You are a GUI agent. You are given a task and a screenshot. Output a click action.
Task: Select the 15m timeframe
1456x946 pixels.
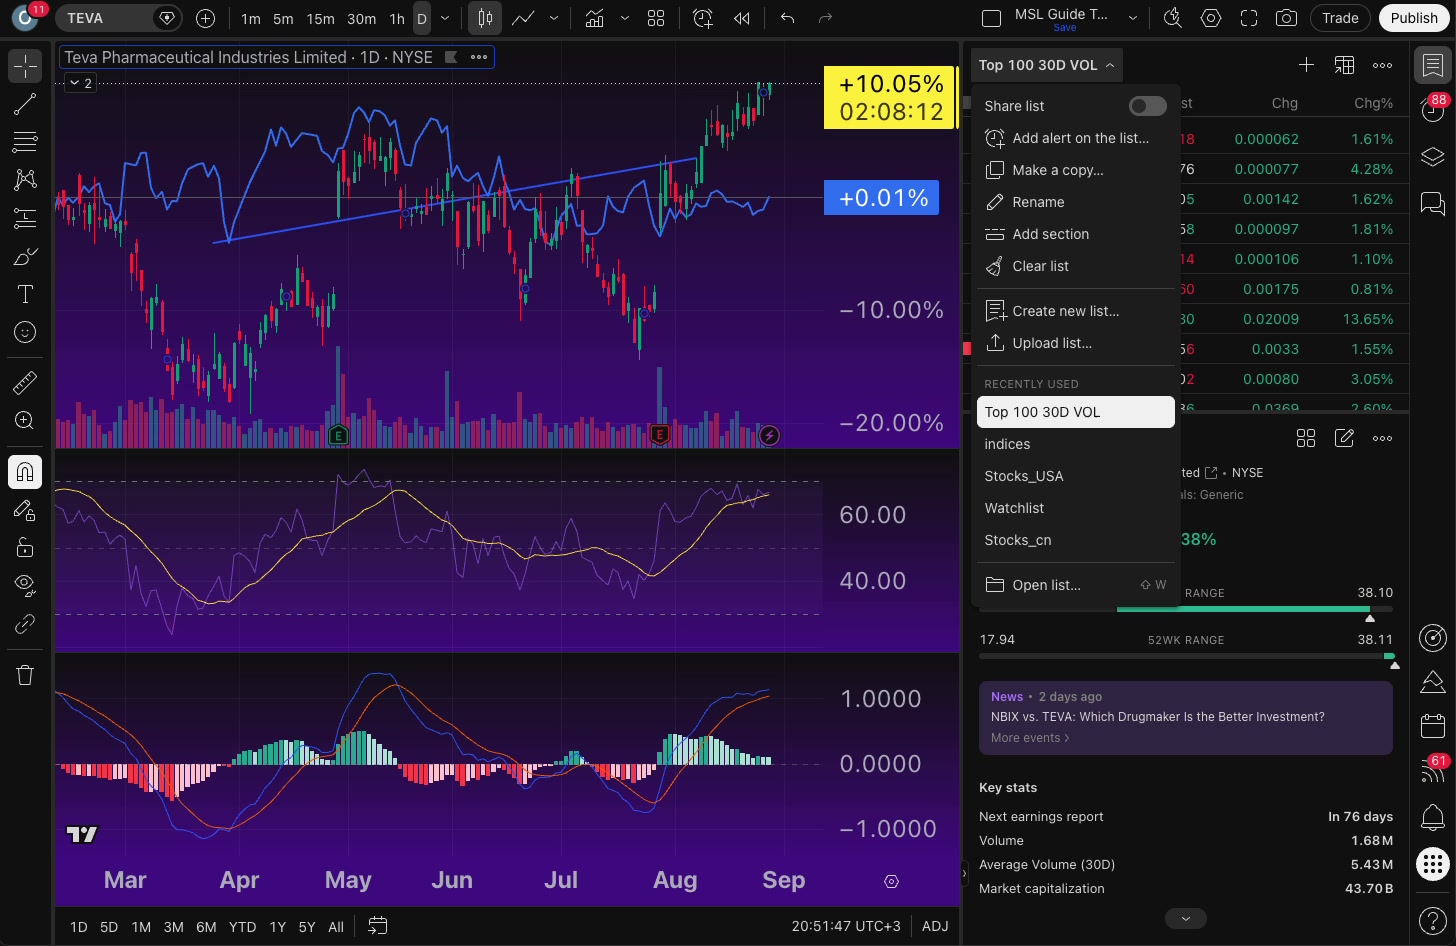tap(320, 18)
